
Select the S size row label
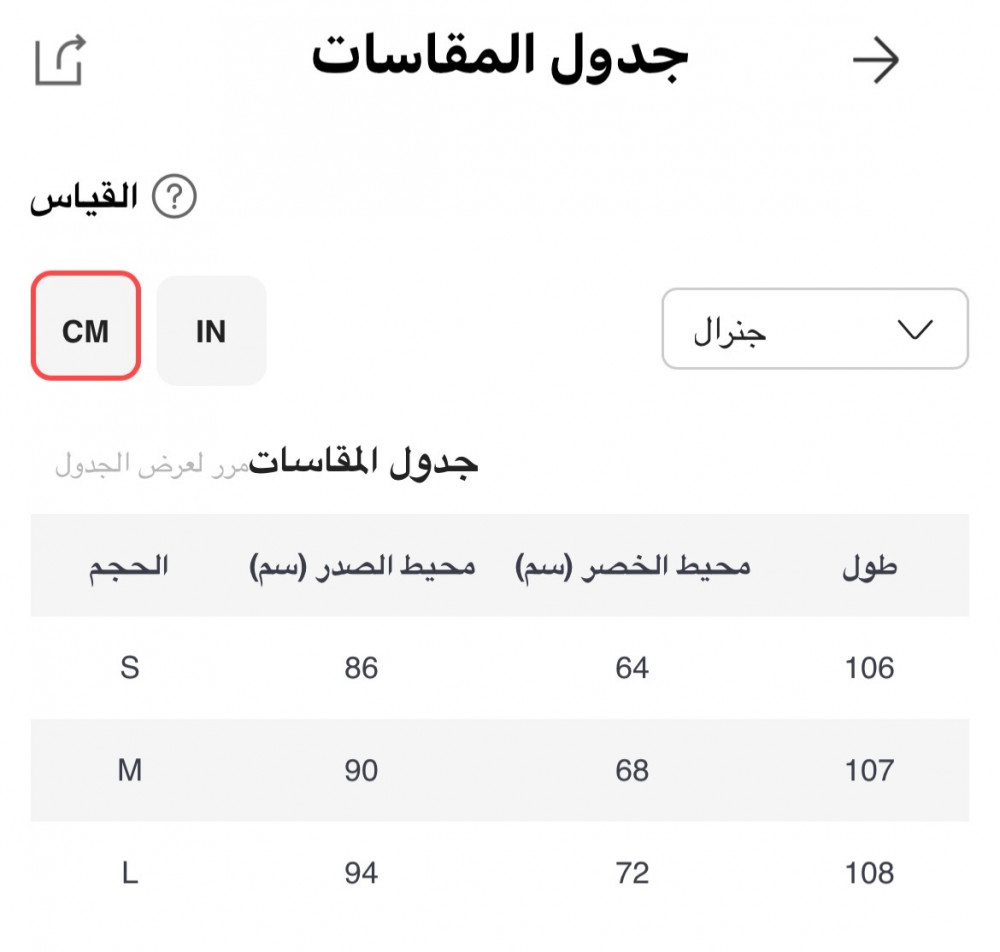click(129, 667)
